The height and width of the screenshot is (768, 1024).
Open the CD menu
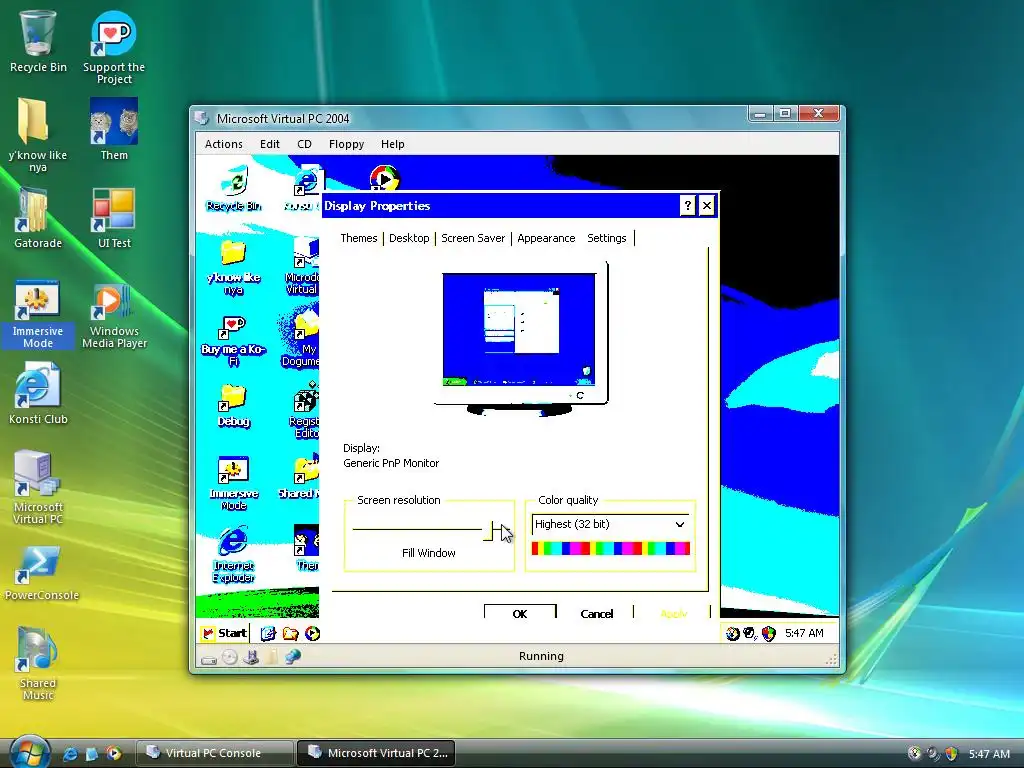pyautogui.click(x=304, y=144)
